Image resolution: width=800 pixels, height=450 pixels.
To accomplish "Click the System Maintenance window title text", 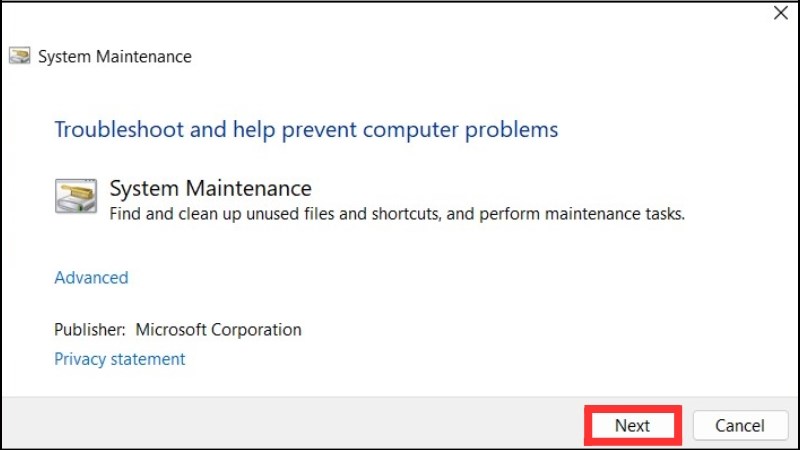I will [114, 57].
